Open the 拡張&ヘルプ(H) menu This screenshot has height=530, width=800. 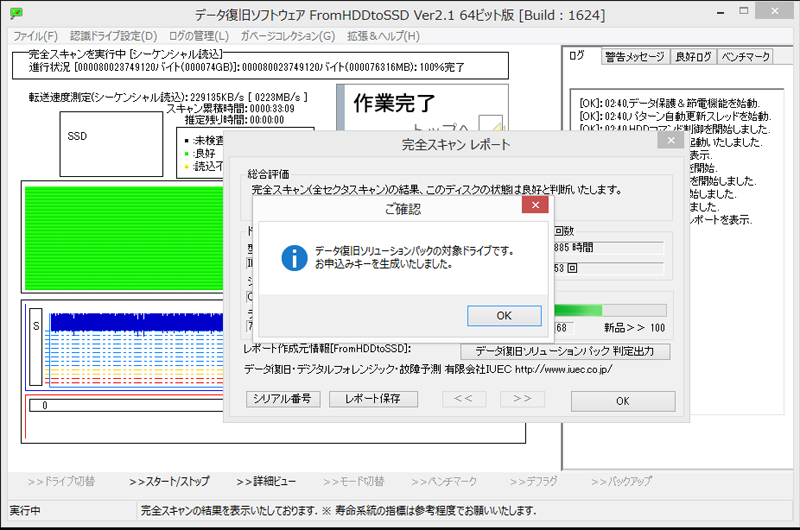(x=383, y=36)
